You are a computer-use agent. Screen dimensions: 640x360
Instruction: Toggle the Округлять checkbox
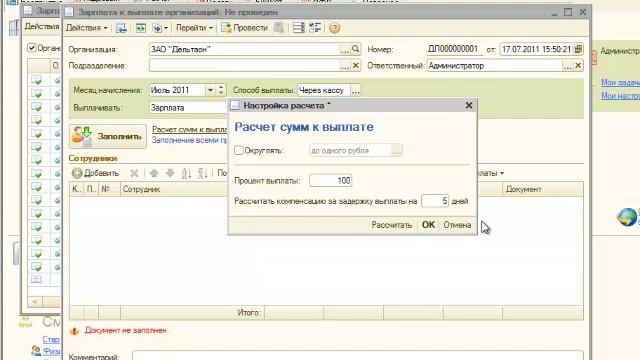[239, 150]
